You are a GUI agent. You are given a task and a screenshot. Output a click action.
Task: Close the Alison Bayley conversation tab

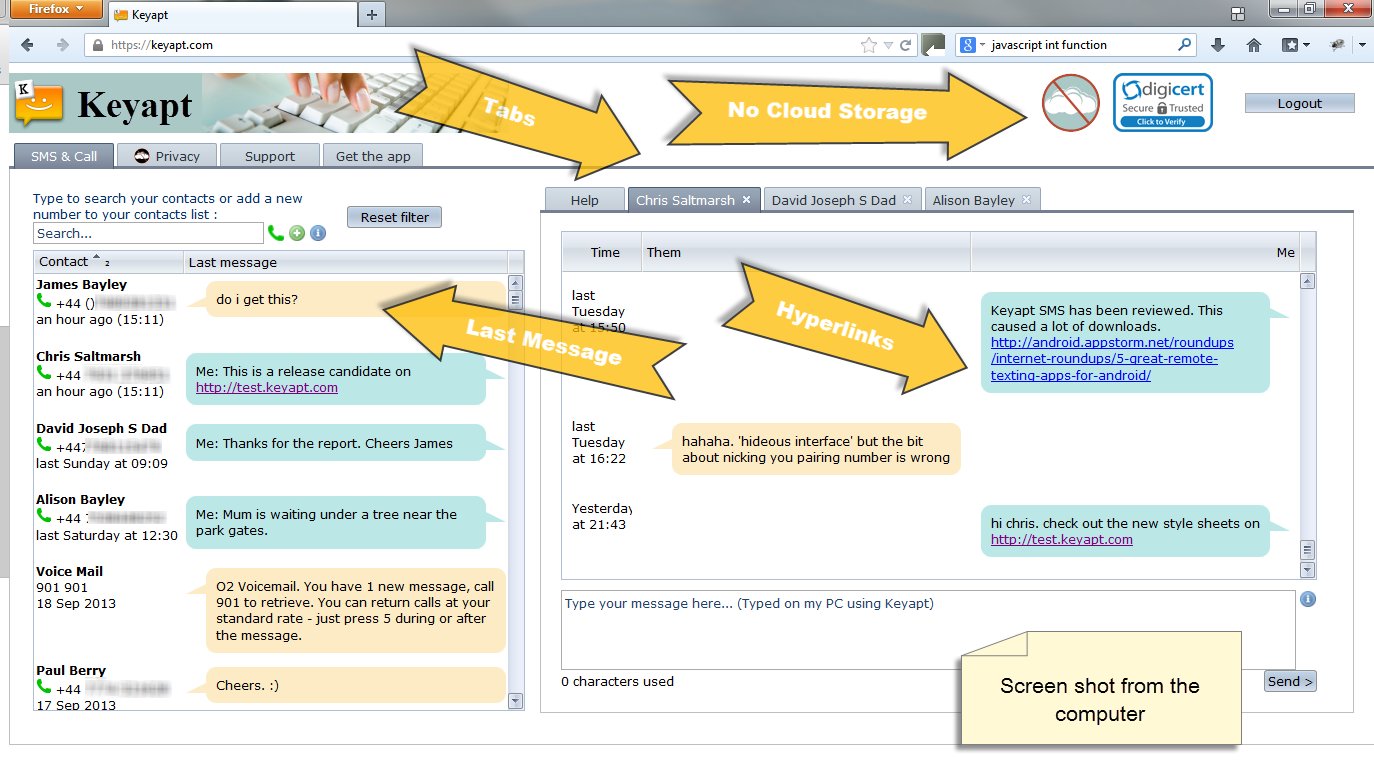pos(1026,200)
